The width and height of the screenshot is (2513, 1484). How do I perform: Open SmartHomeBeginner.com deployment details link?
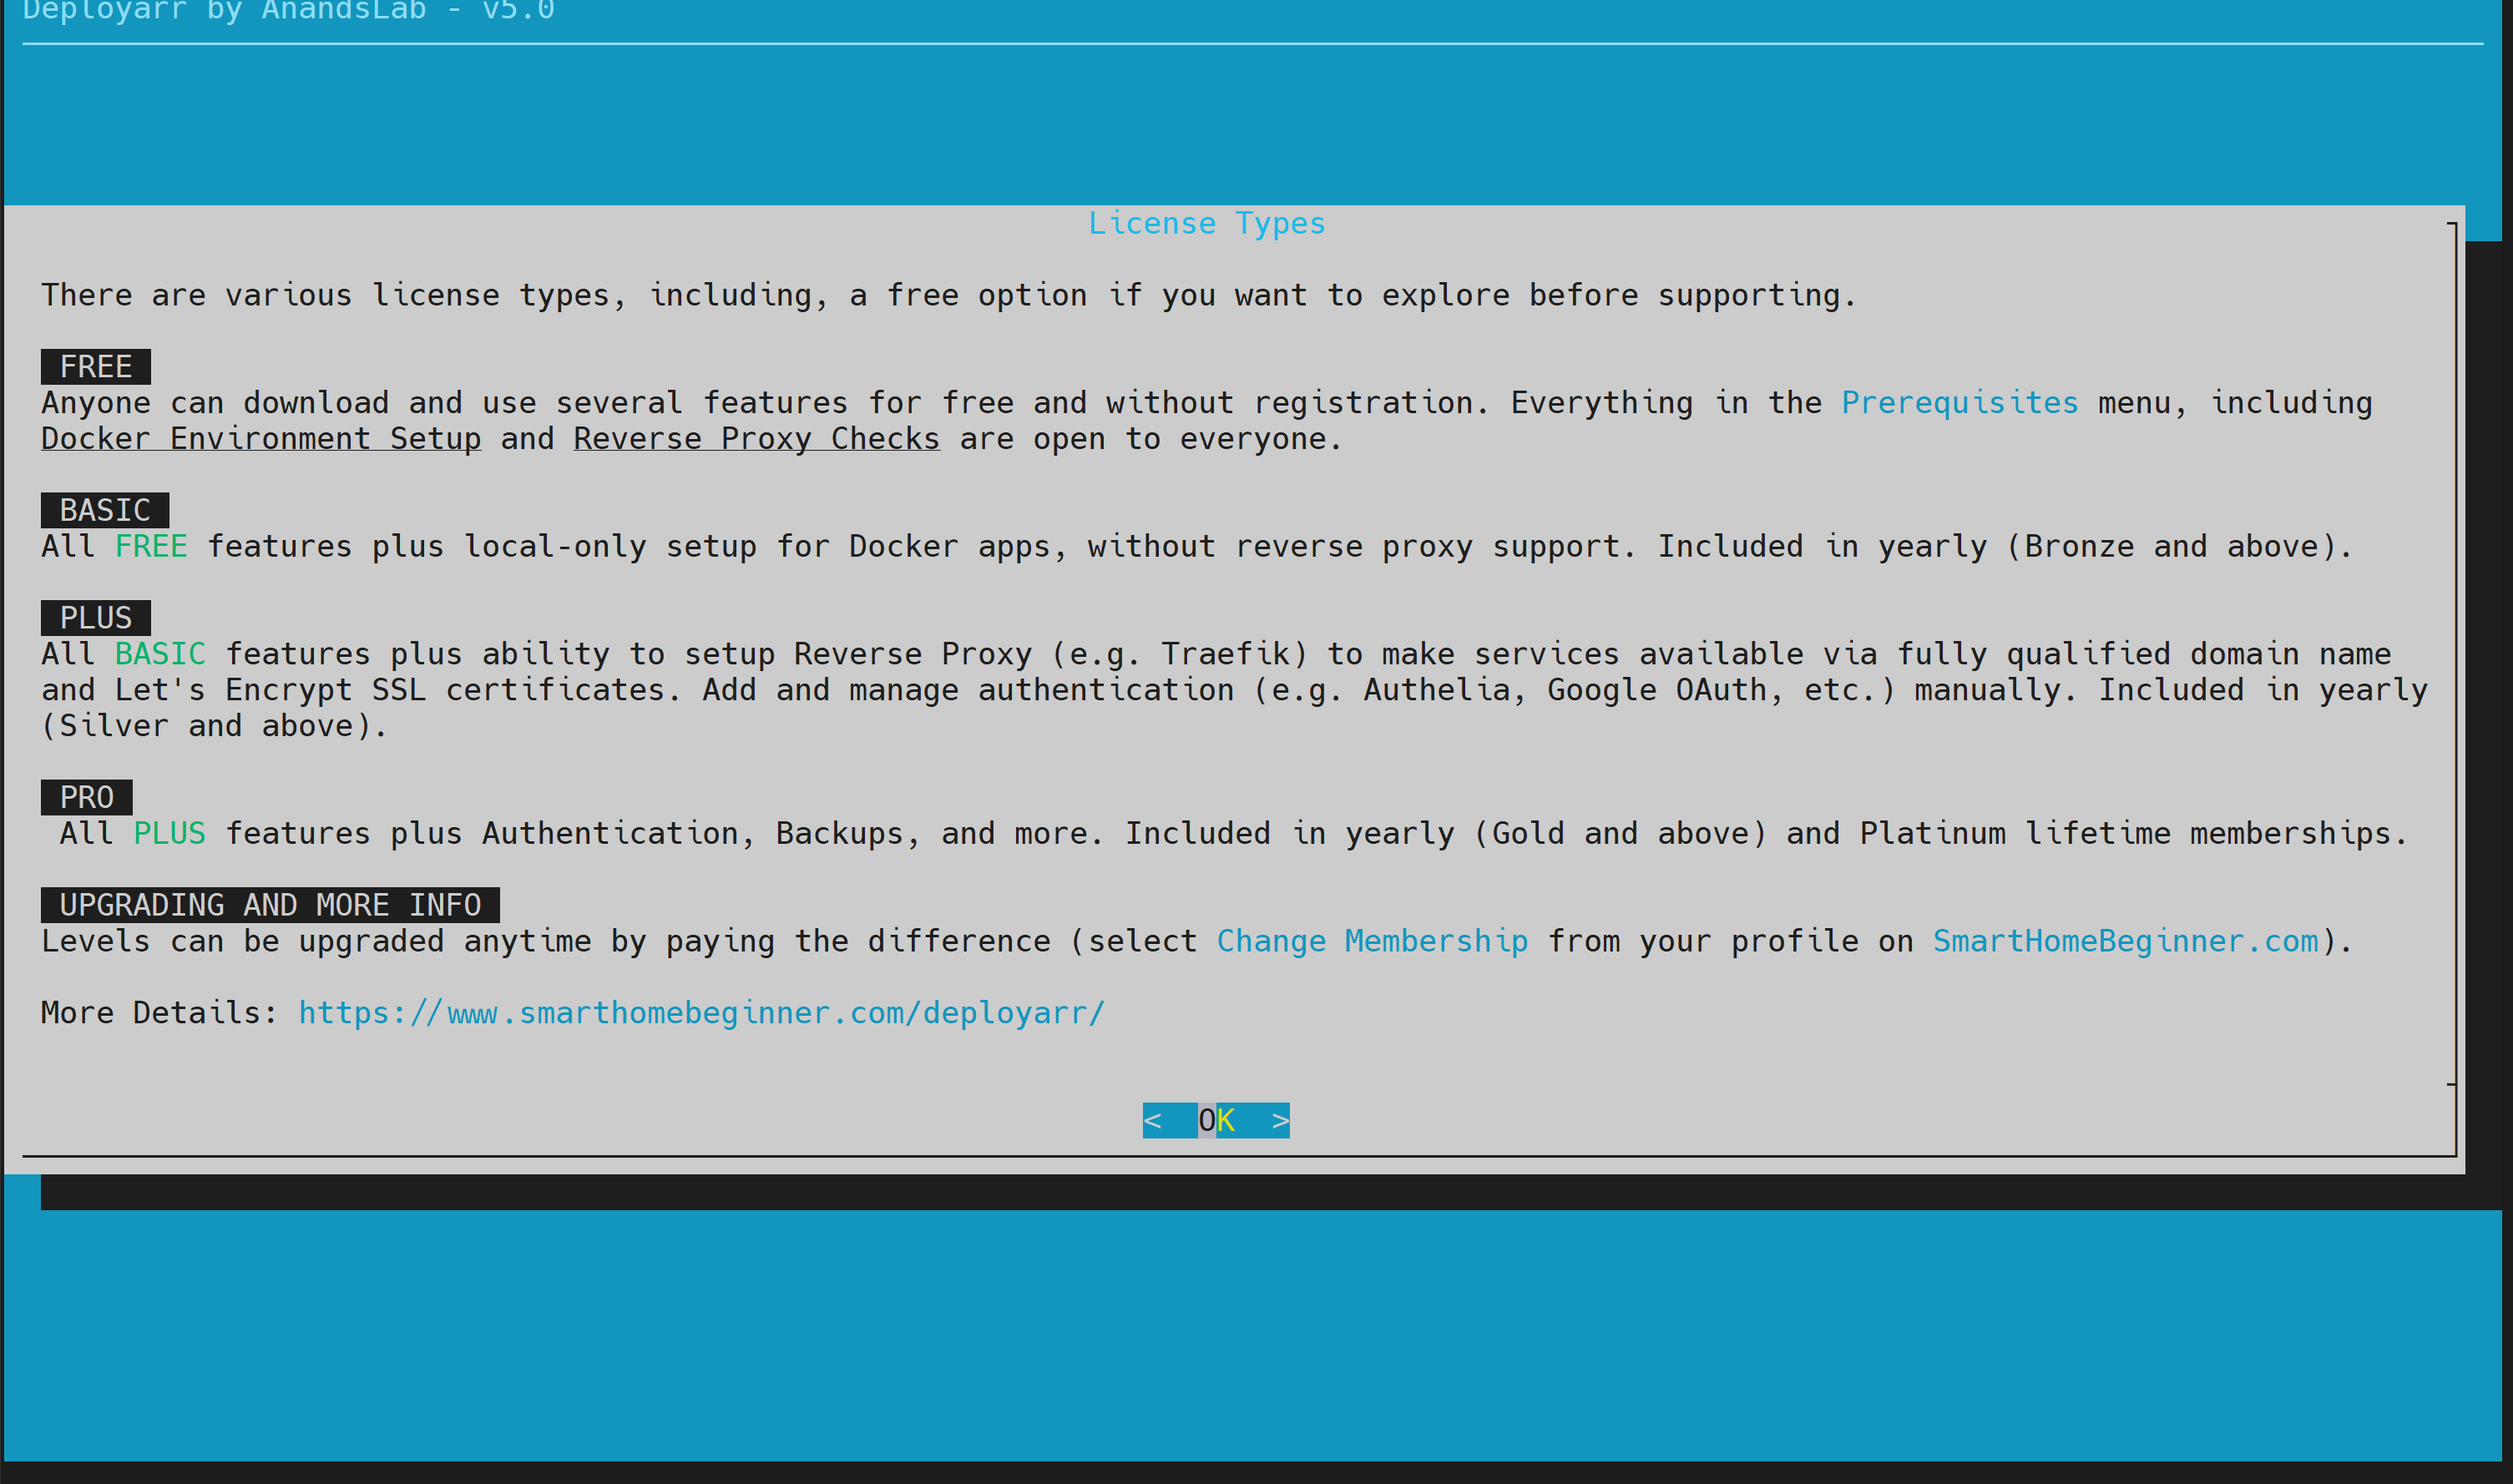pos(700,1012)
